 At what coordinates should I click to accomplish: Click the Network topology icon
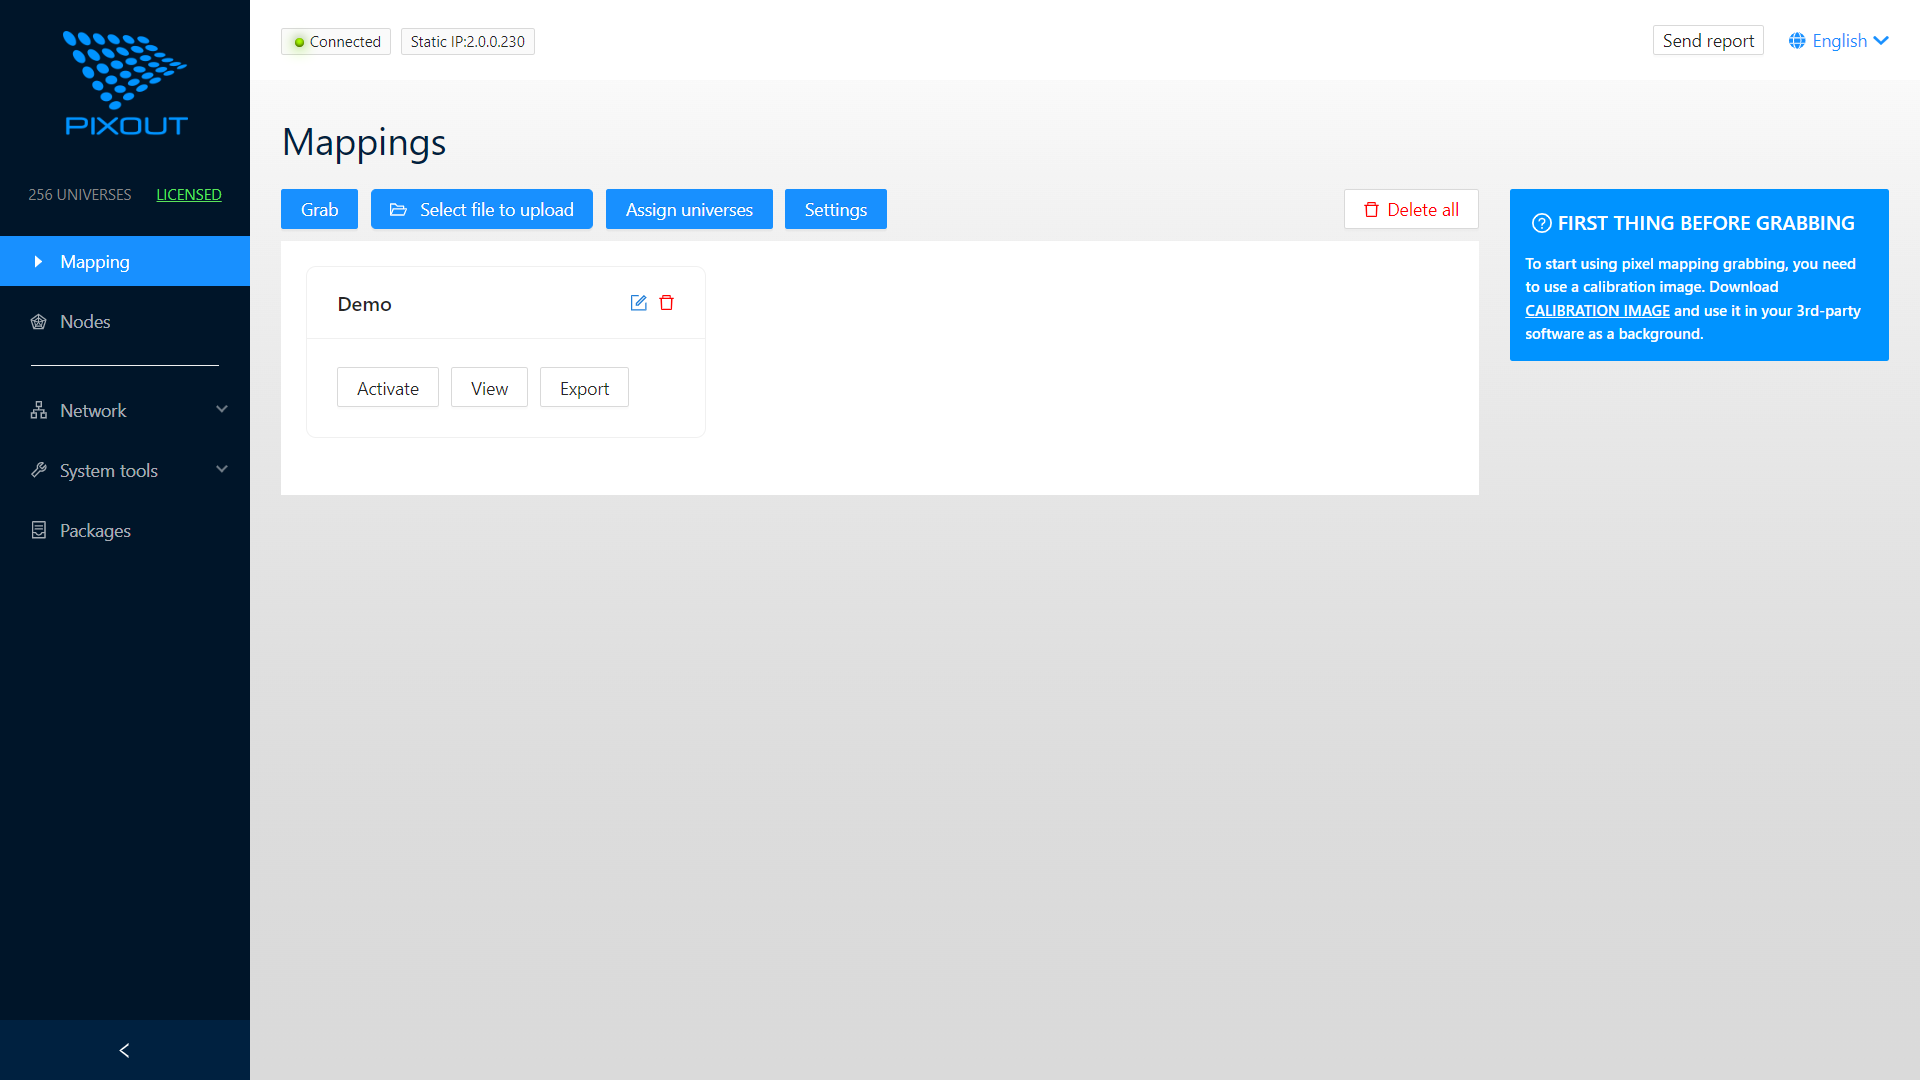[38, 410]
